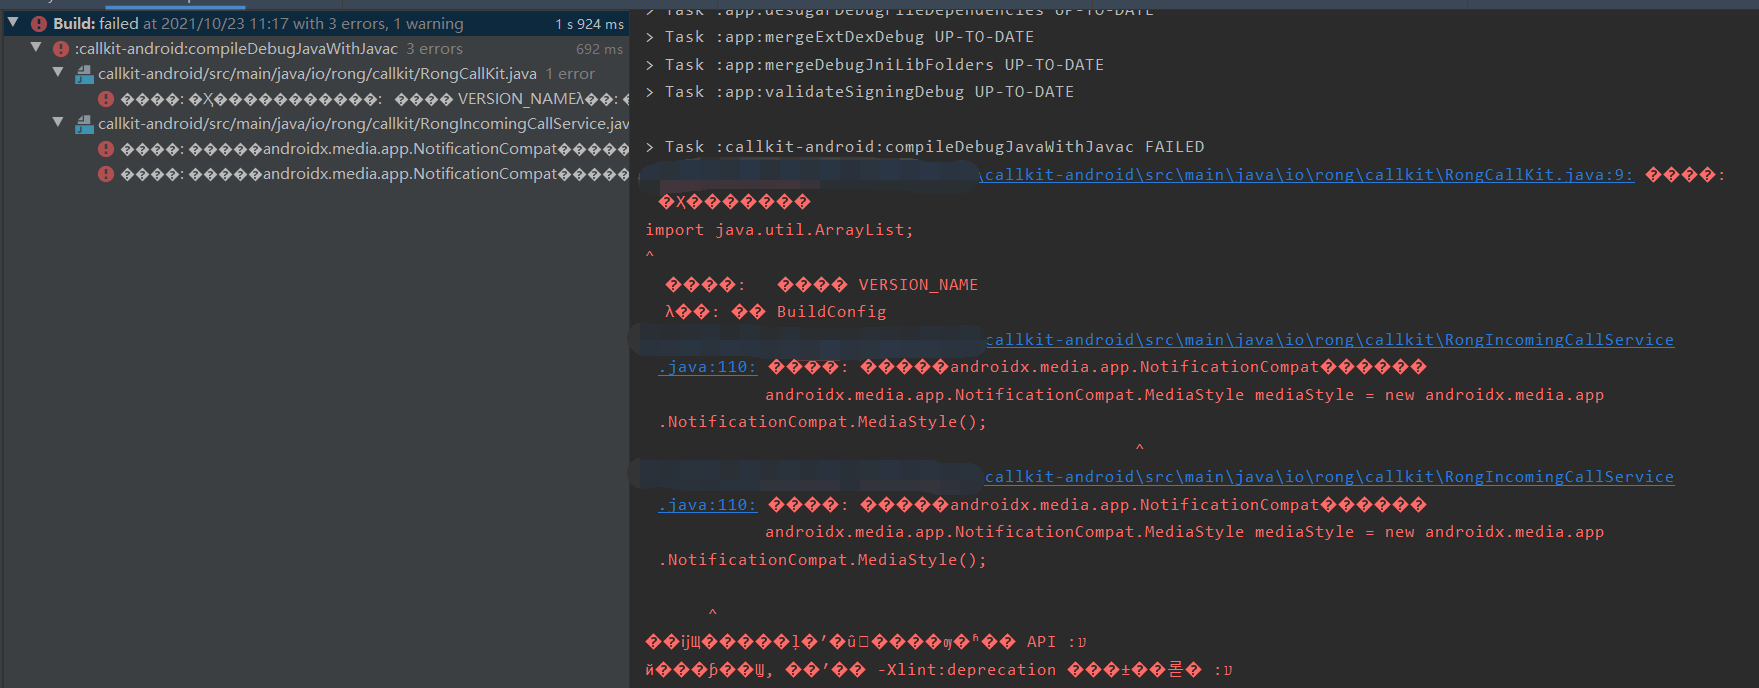The height and width of the screenshot is (688, 1759).
Task: Click the RongIncomingCallService file icon
Action: [85, 123]
